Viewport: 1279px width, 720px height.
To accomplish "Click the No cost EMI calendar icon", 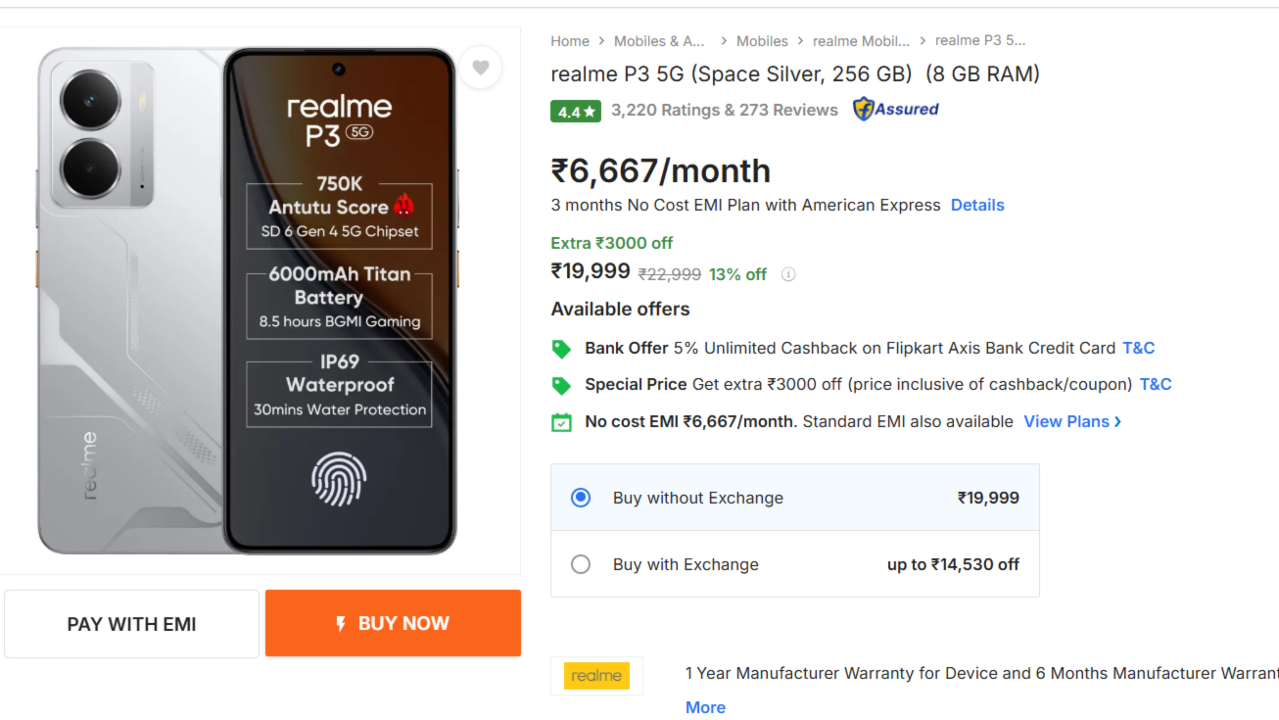I will click(562, 422).
